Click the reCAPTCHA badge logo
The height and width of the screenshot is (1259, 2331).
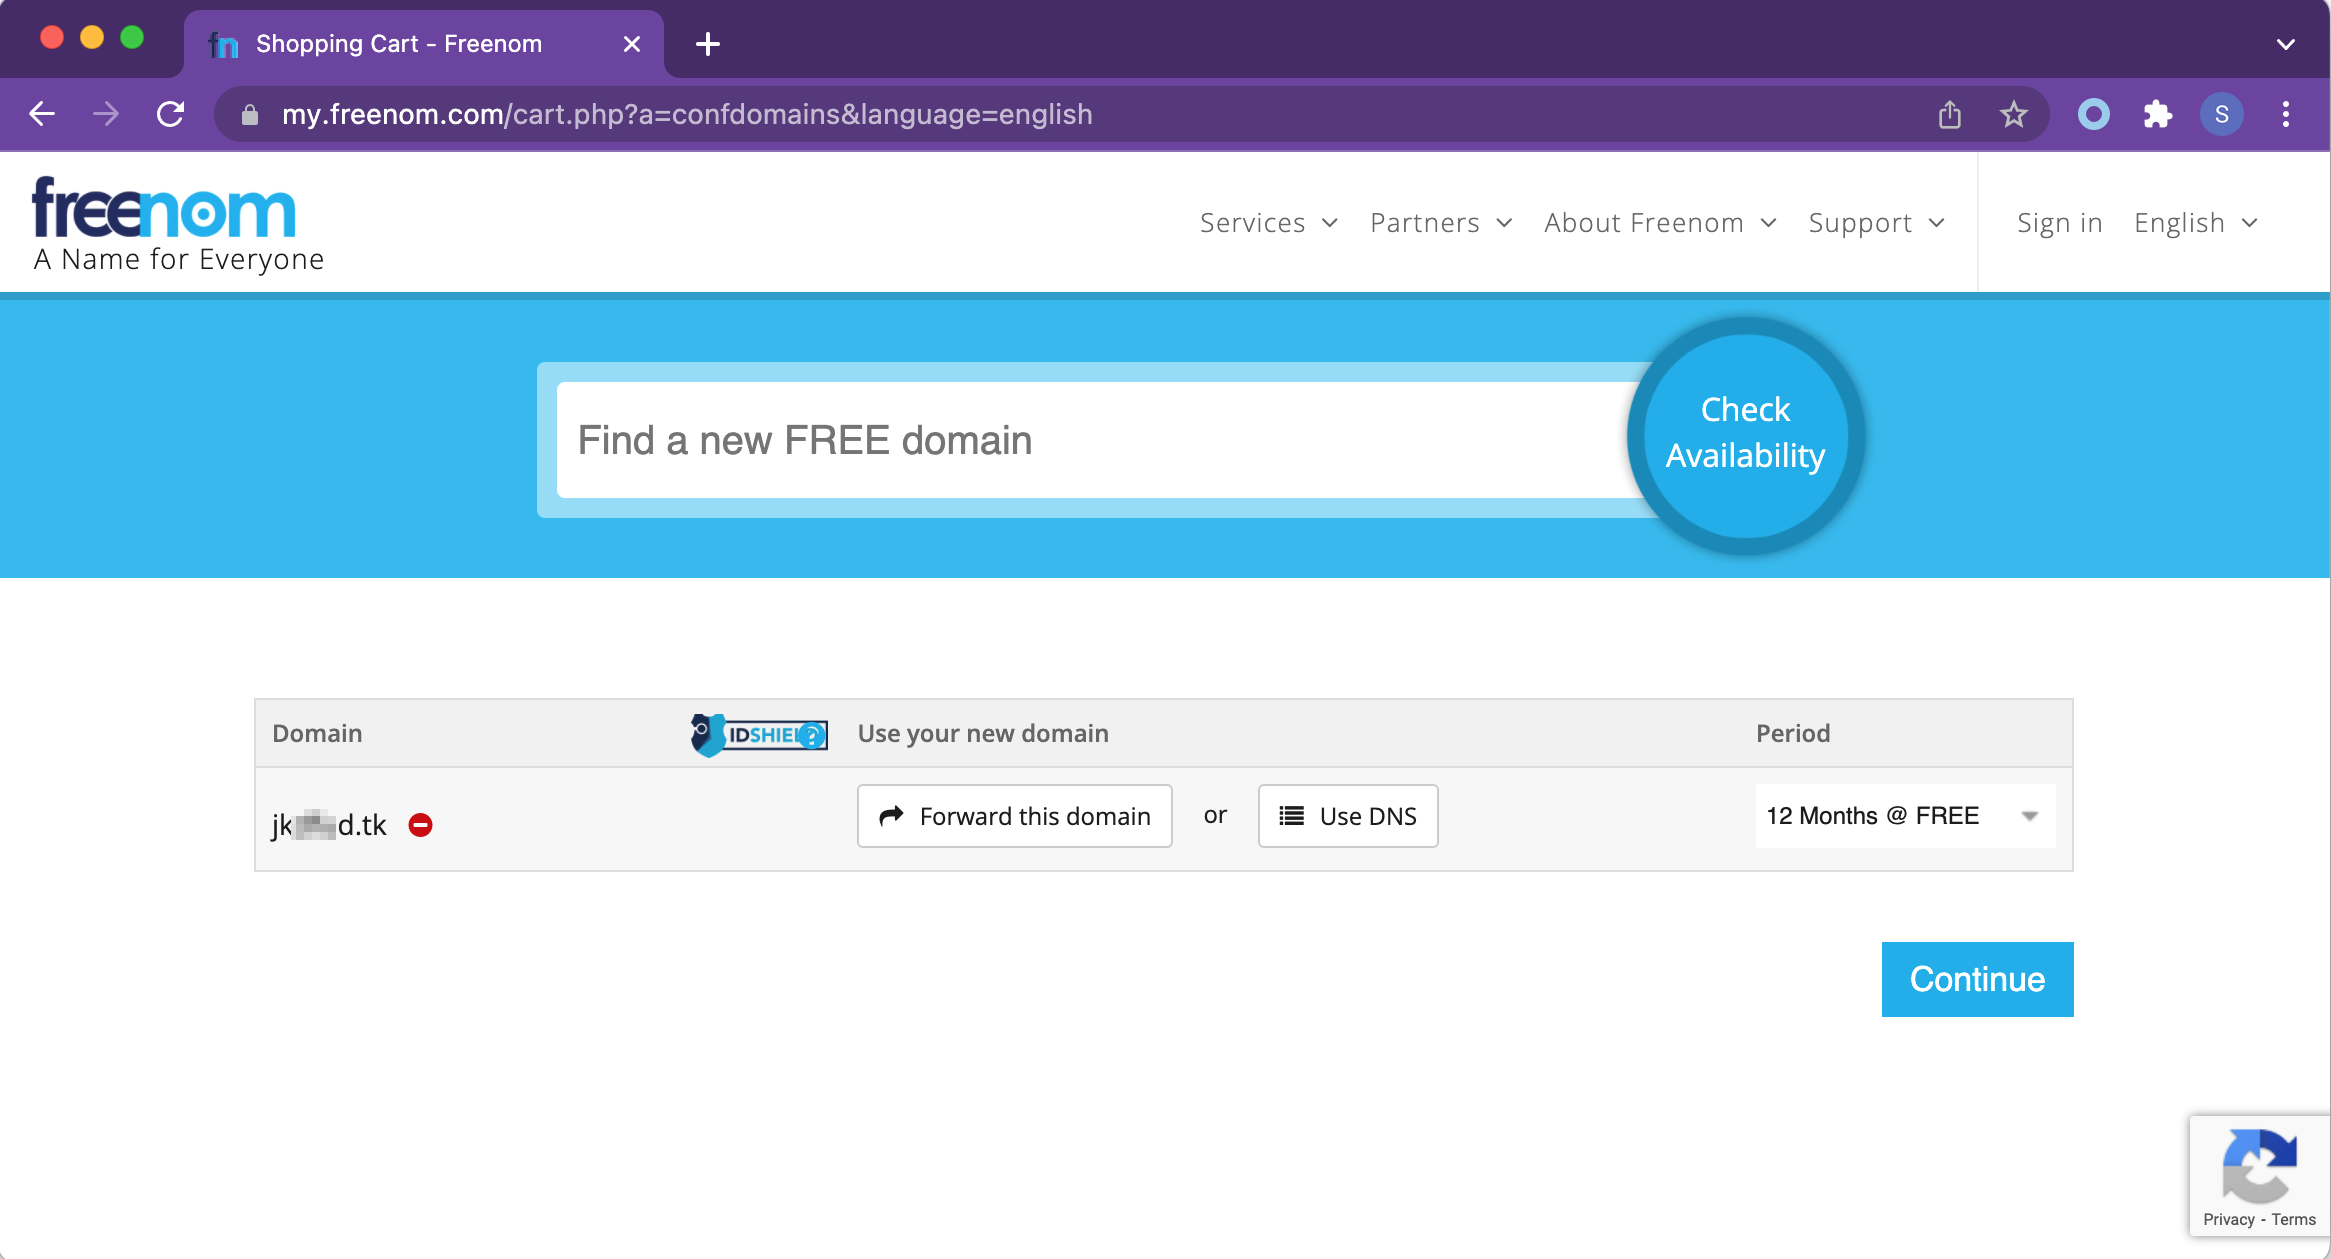[x=2258, y=1166]
